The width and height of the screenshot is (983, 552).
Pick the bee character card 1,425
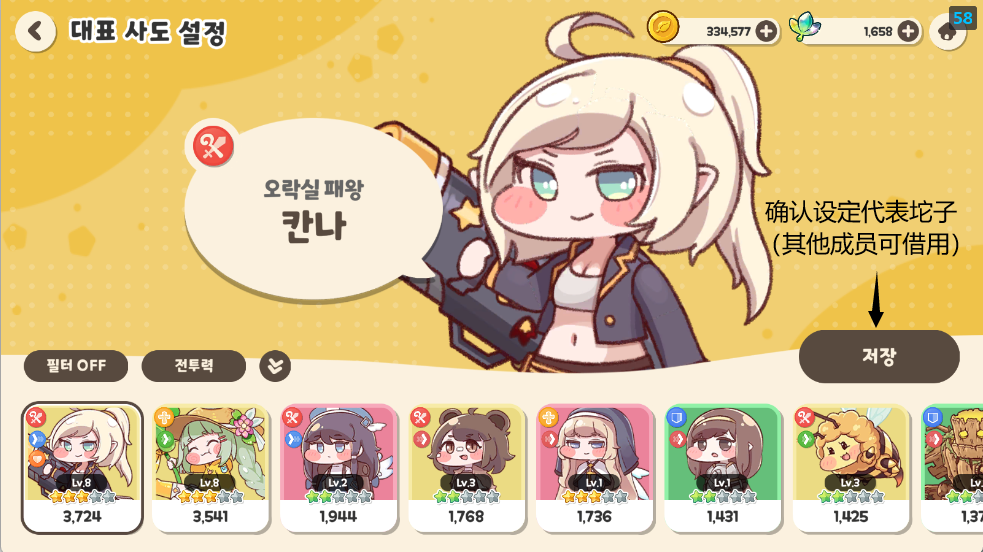point(851,468)
